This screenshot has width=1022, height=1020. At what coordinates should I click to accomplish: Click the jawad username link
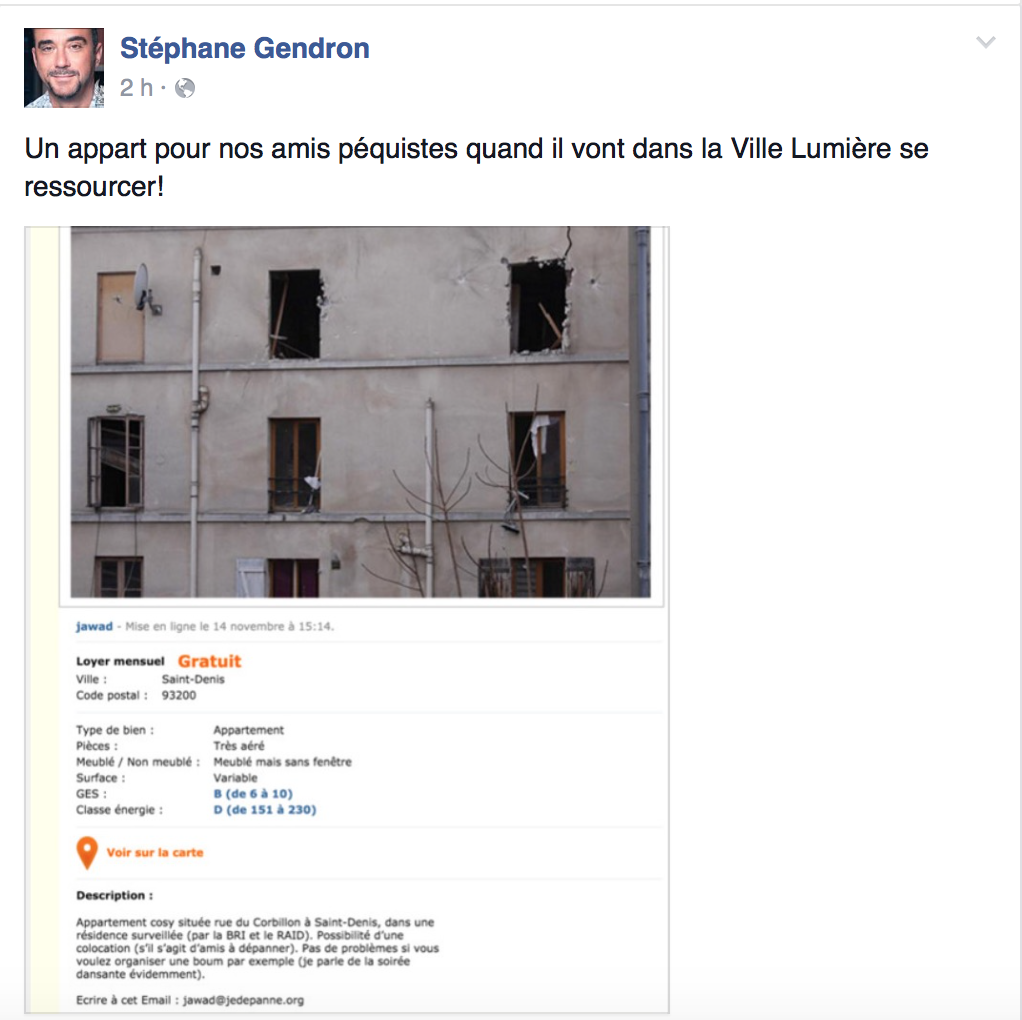click(94, 626)
